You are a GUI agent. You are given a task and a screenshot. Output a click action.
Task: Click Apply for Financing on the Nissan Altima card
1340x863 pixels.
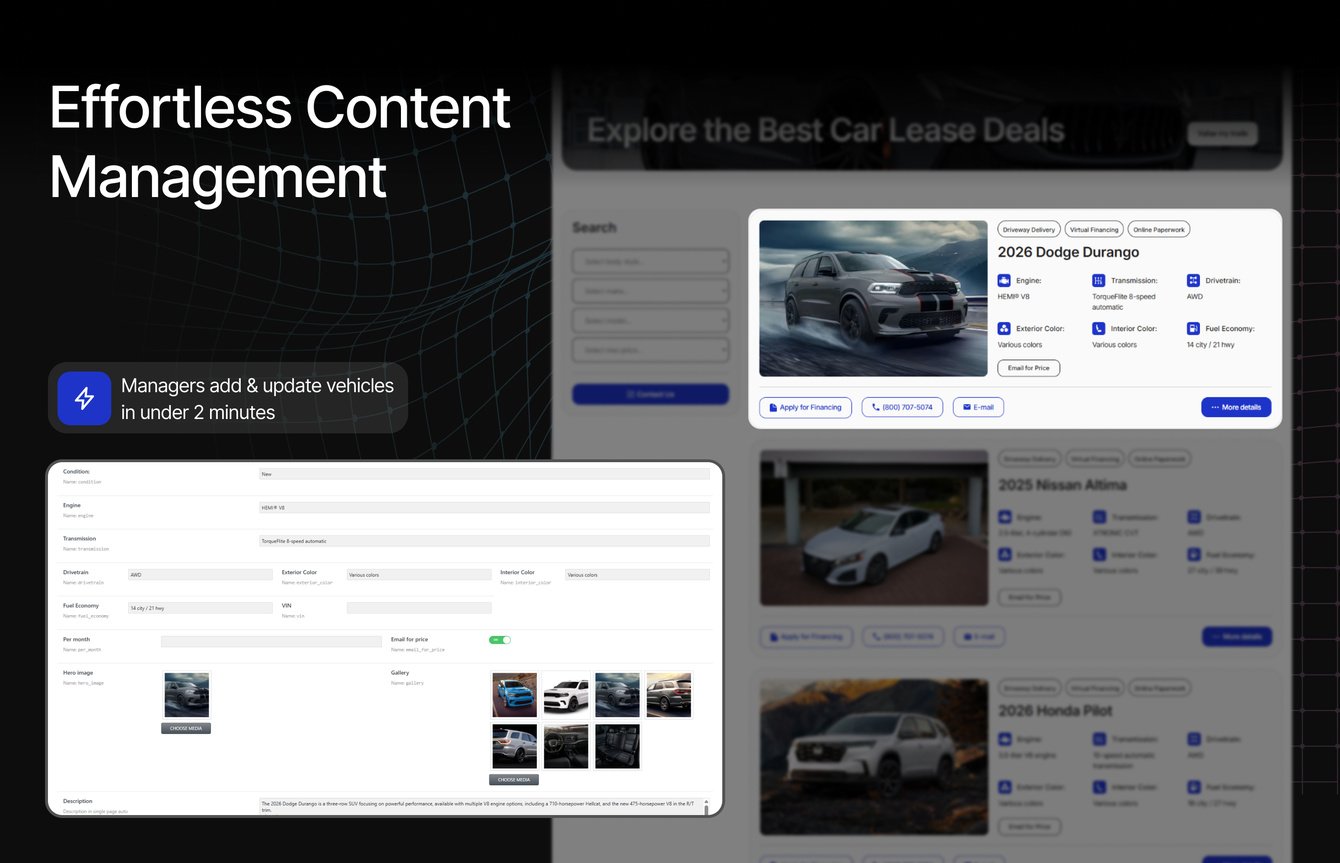coord(805,636)
